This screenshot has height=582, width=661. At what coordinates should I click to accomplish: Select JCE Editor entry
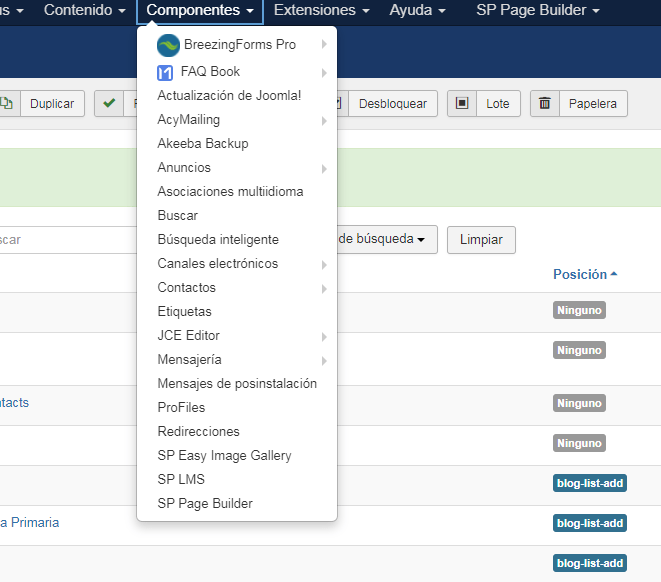188,336
